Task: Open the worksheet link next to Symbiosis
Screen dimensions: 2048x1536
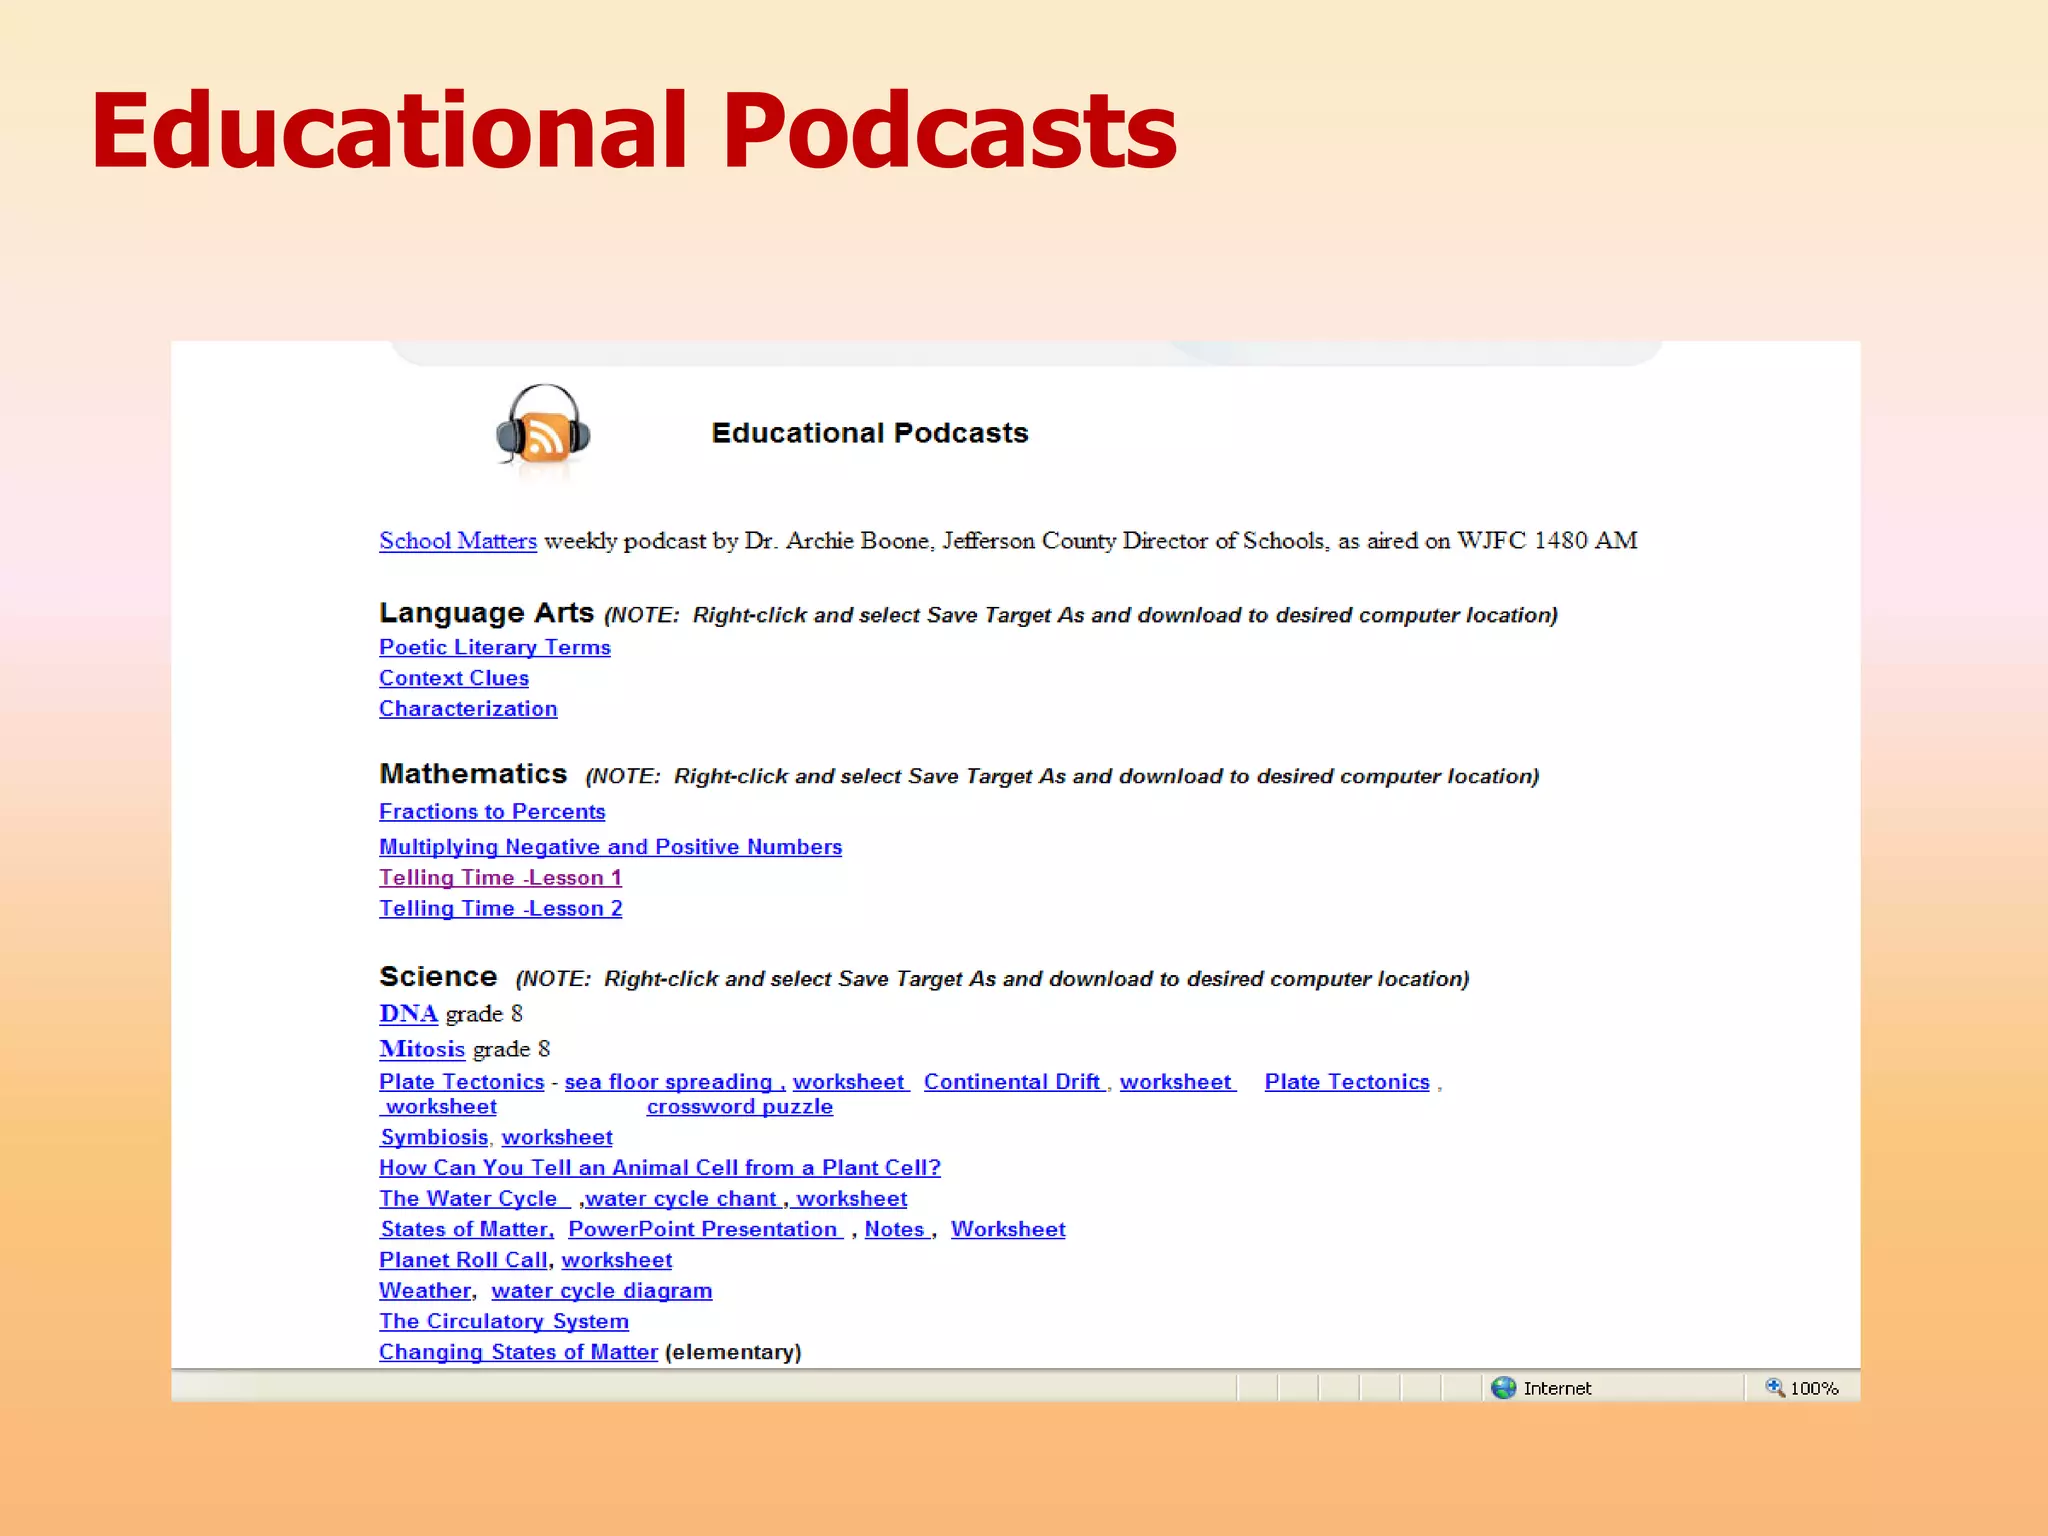Action: 557,1138
